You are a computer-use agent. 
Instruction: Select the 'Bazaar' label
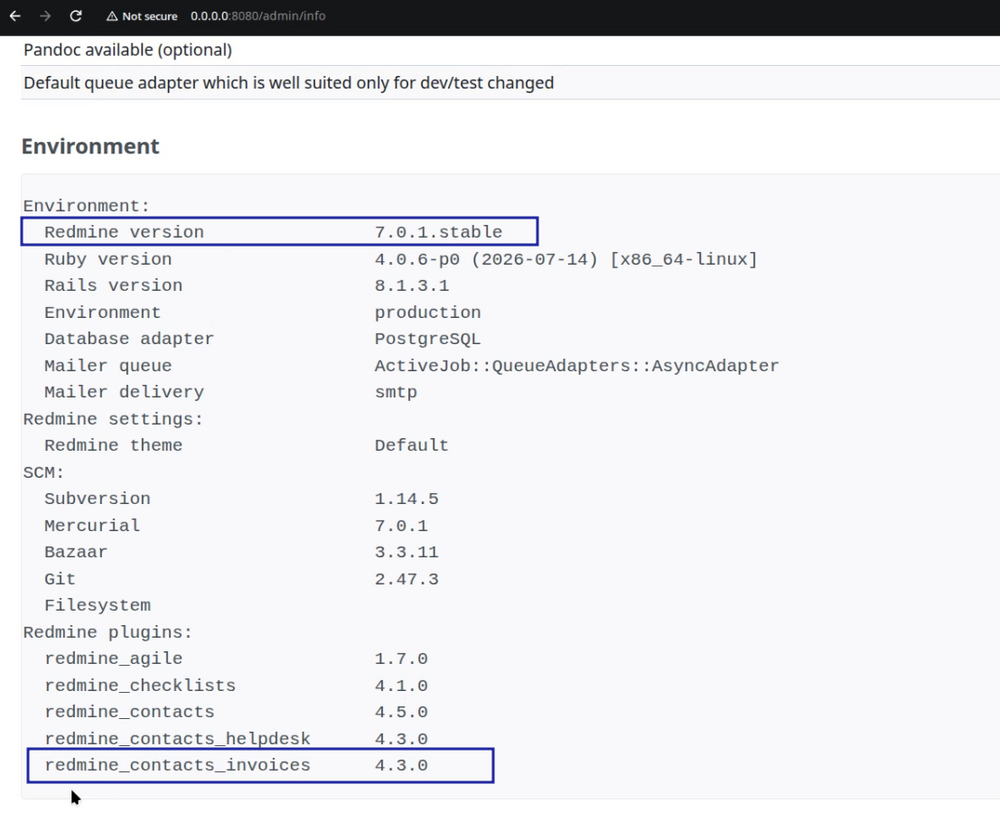(76, 552)
